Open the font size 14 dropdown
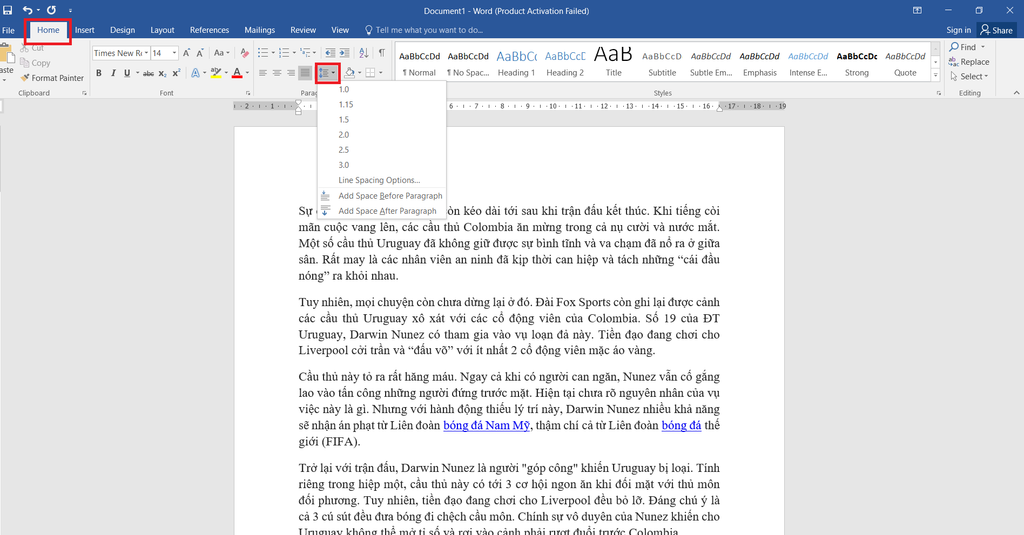Image resolution: width=1024 pixels, height=535 pixels. 174,53
